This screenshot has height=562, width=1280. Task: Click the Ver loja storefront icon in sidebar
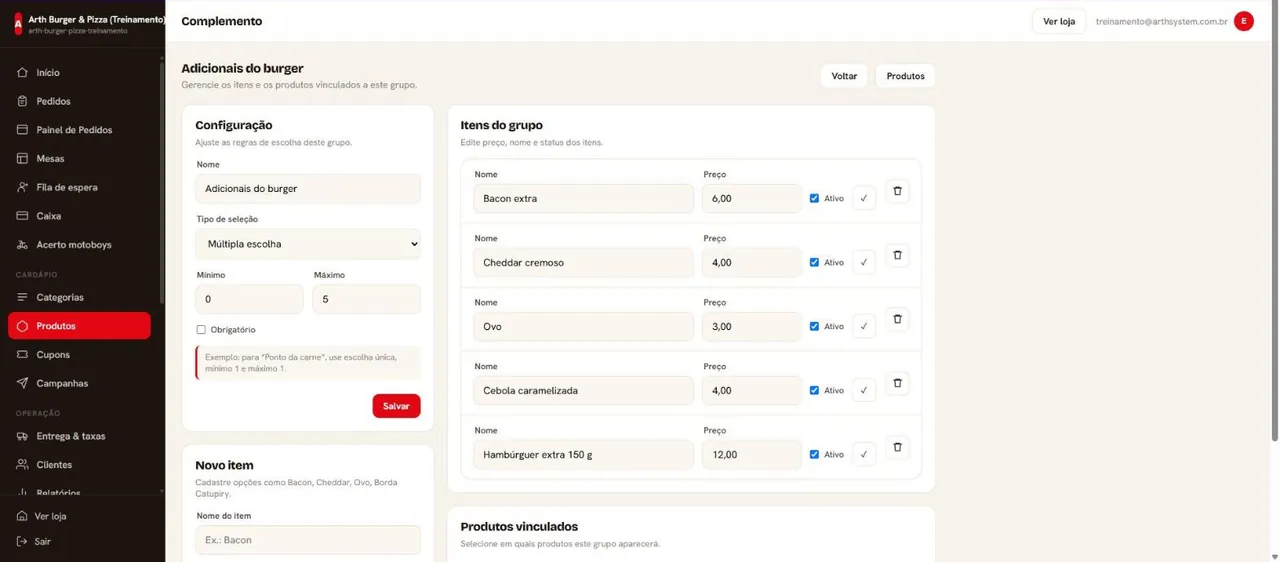point(22,516)
